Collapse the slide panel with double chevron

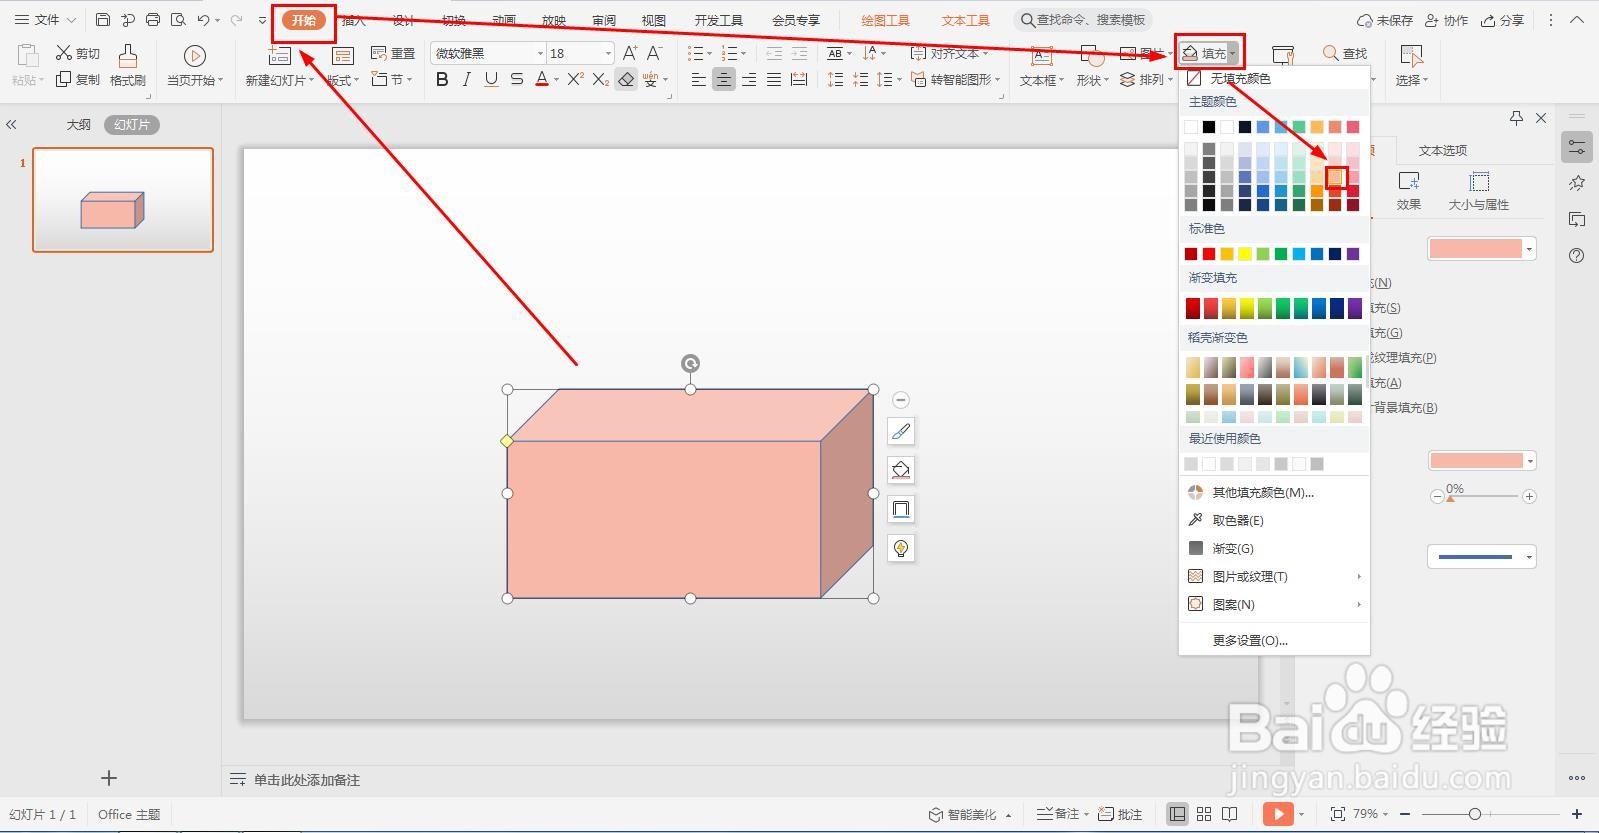11,125
